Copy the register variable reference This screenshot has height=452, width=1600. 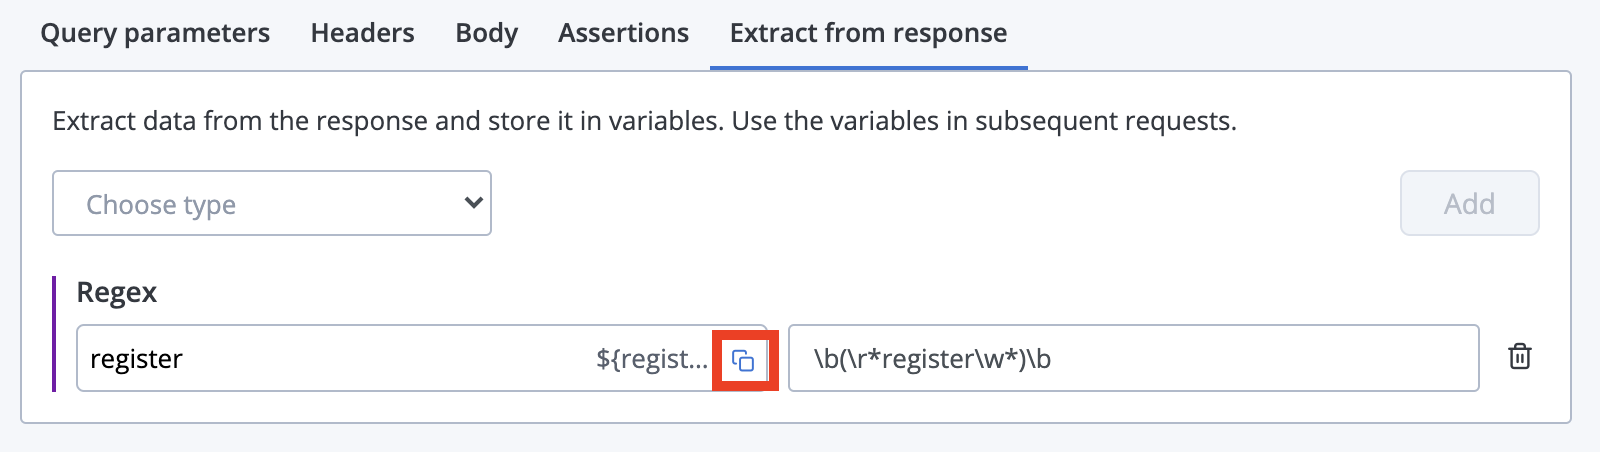pos(743,361)
